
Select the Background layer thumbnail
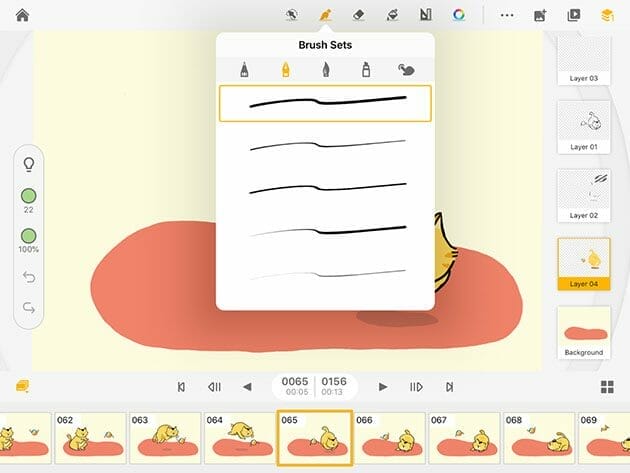(584, 332)
